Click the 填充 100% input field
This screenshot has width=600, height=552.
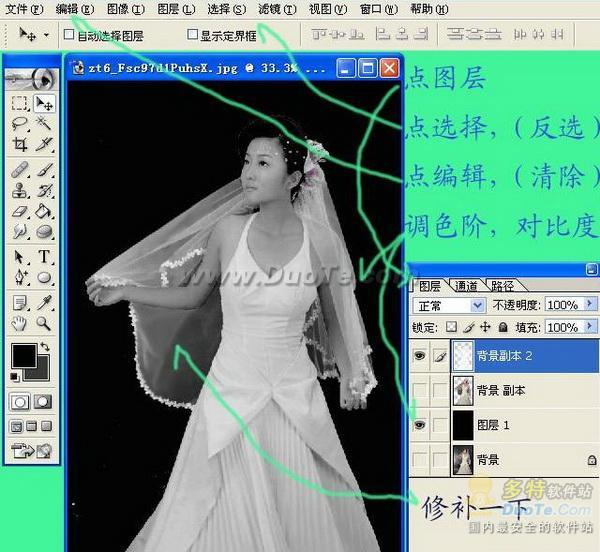(564, 327)
